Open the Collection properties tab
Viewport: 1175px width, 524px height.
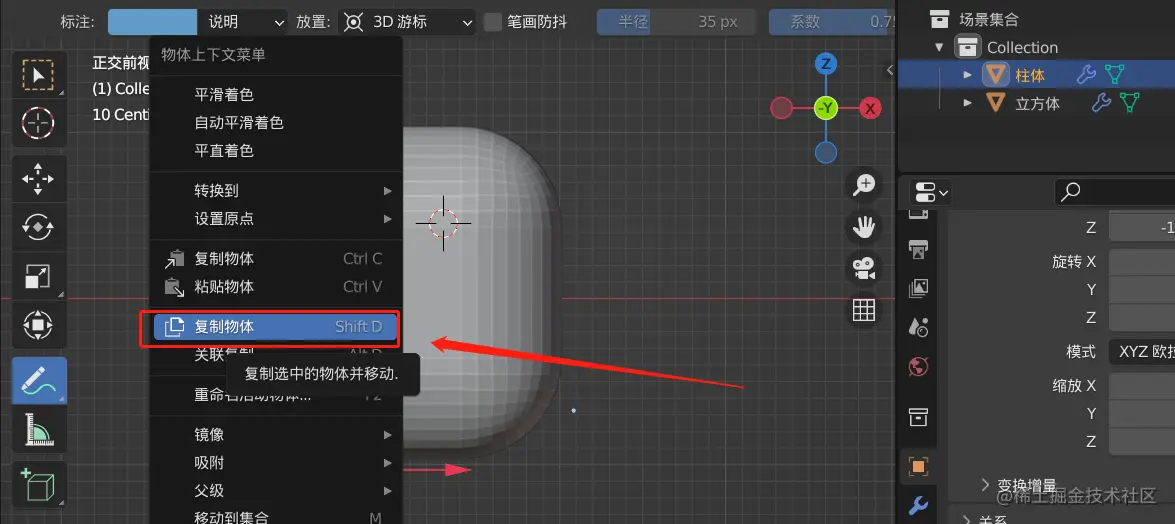(919, 417)
